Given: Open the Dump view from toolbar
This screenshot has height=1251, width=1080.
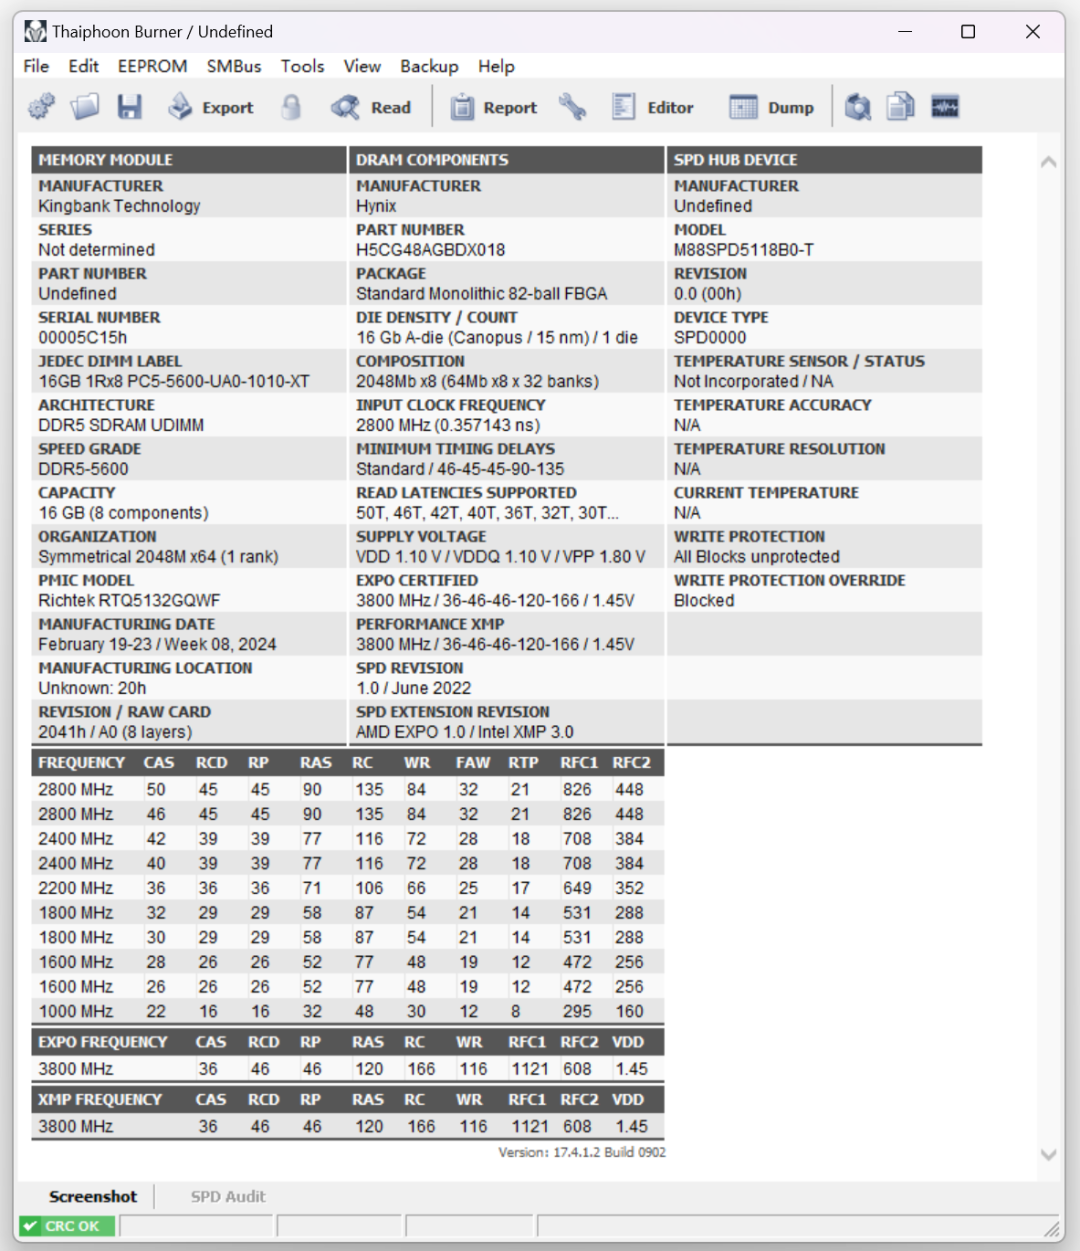Looking at the screenshot, I should point(771,107).
